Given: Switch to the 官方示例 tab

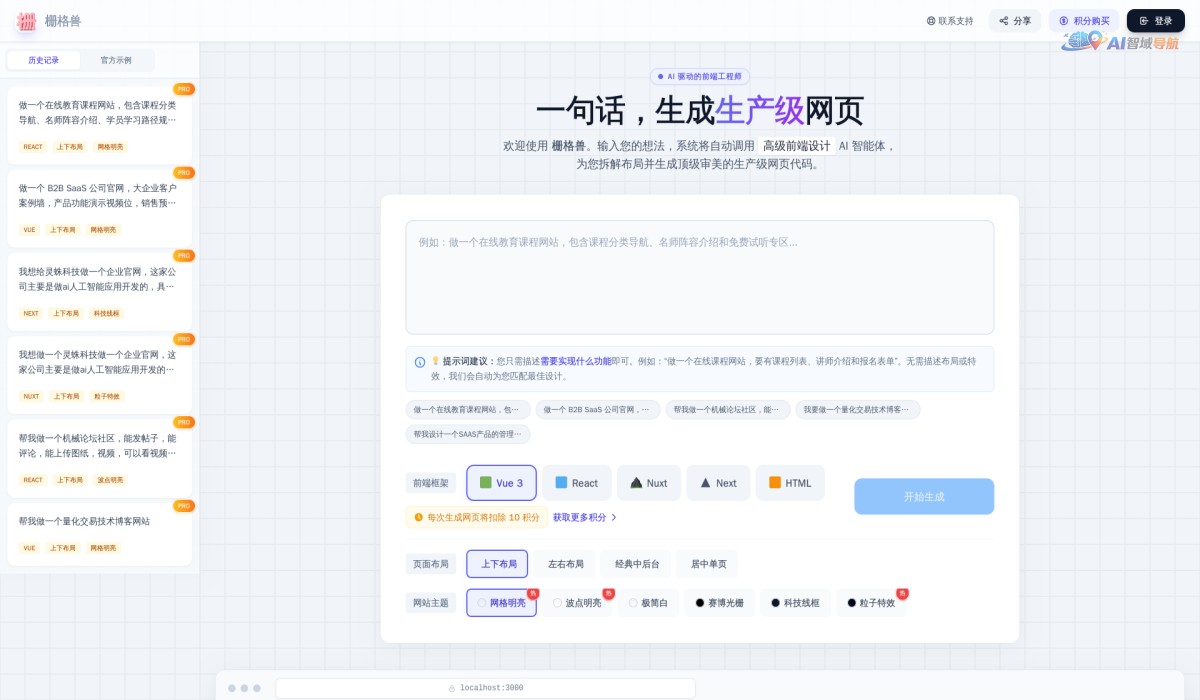Looking at the screenshot, I should point(116,60).
